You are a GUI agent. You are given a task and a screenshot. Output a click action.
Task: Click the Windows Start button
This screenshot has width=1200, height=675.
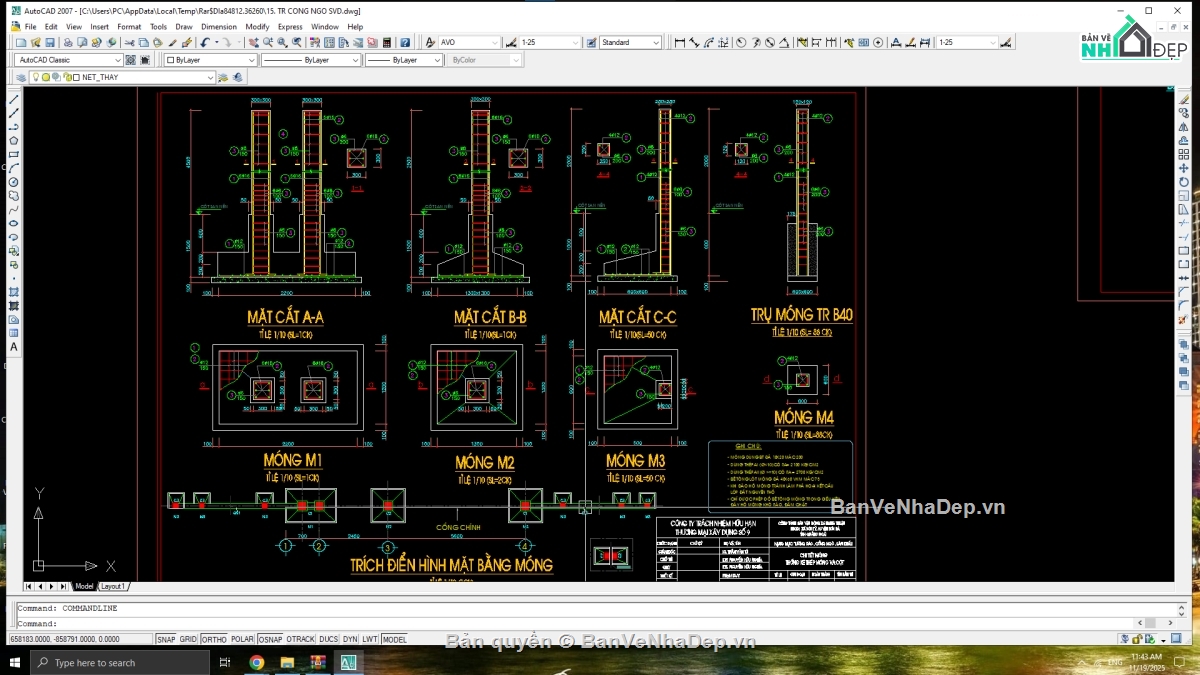coord(15,662)
